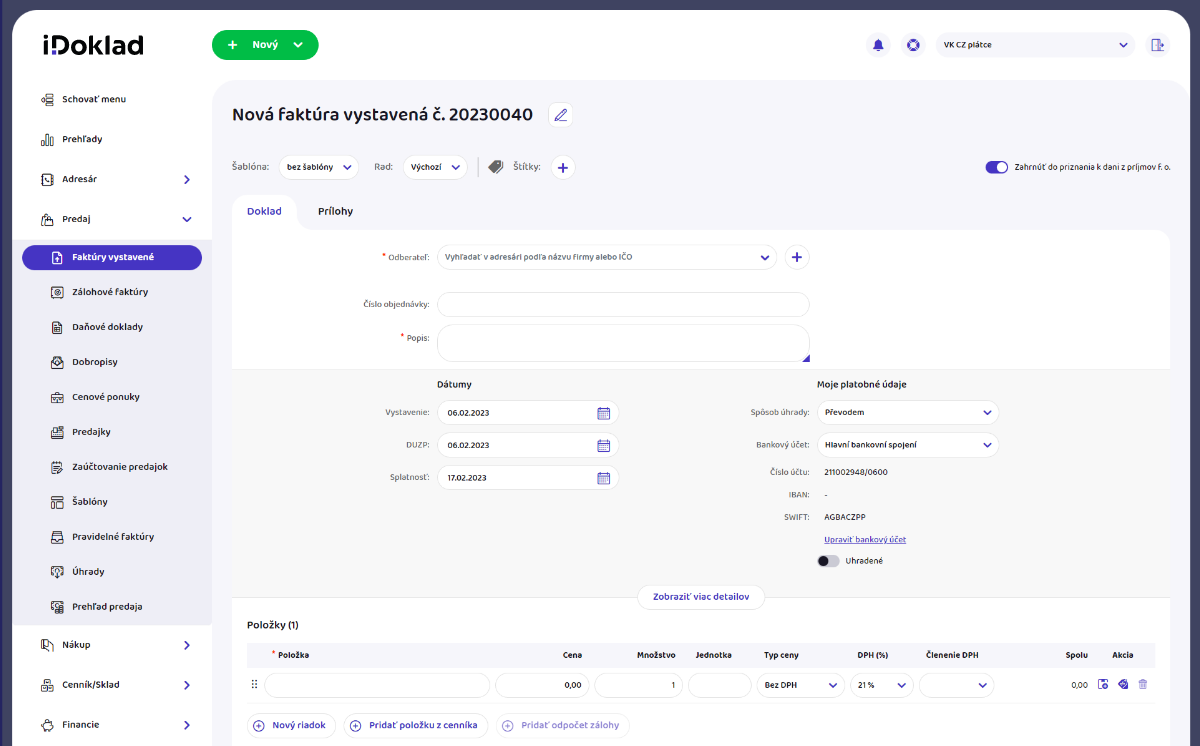Open Zálohové faktúry in sidebar
Screen dimensions: 1200x746
click(110, 292)
